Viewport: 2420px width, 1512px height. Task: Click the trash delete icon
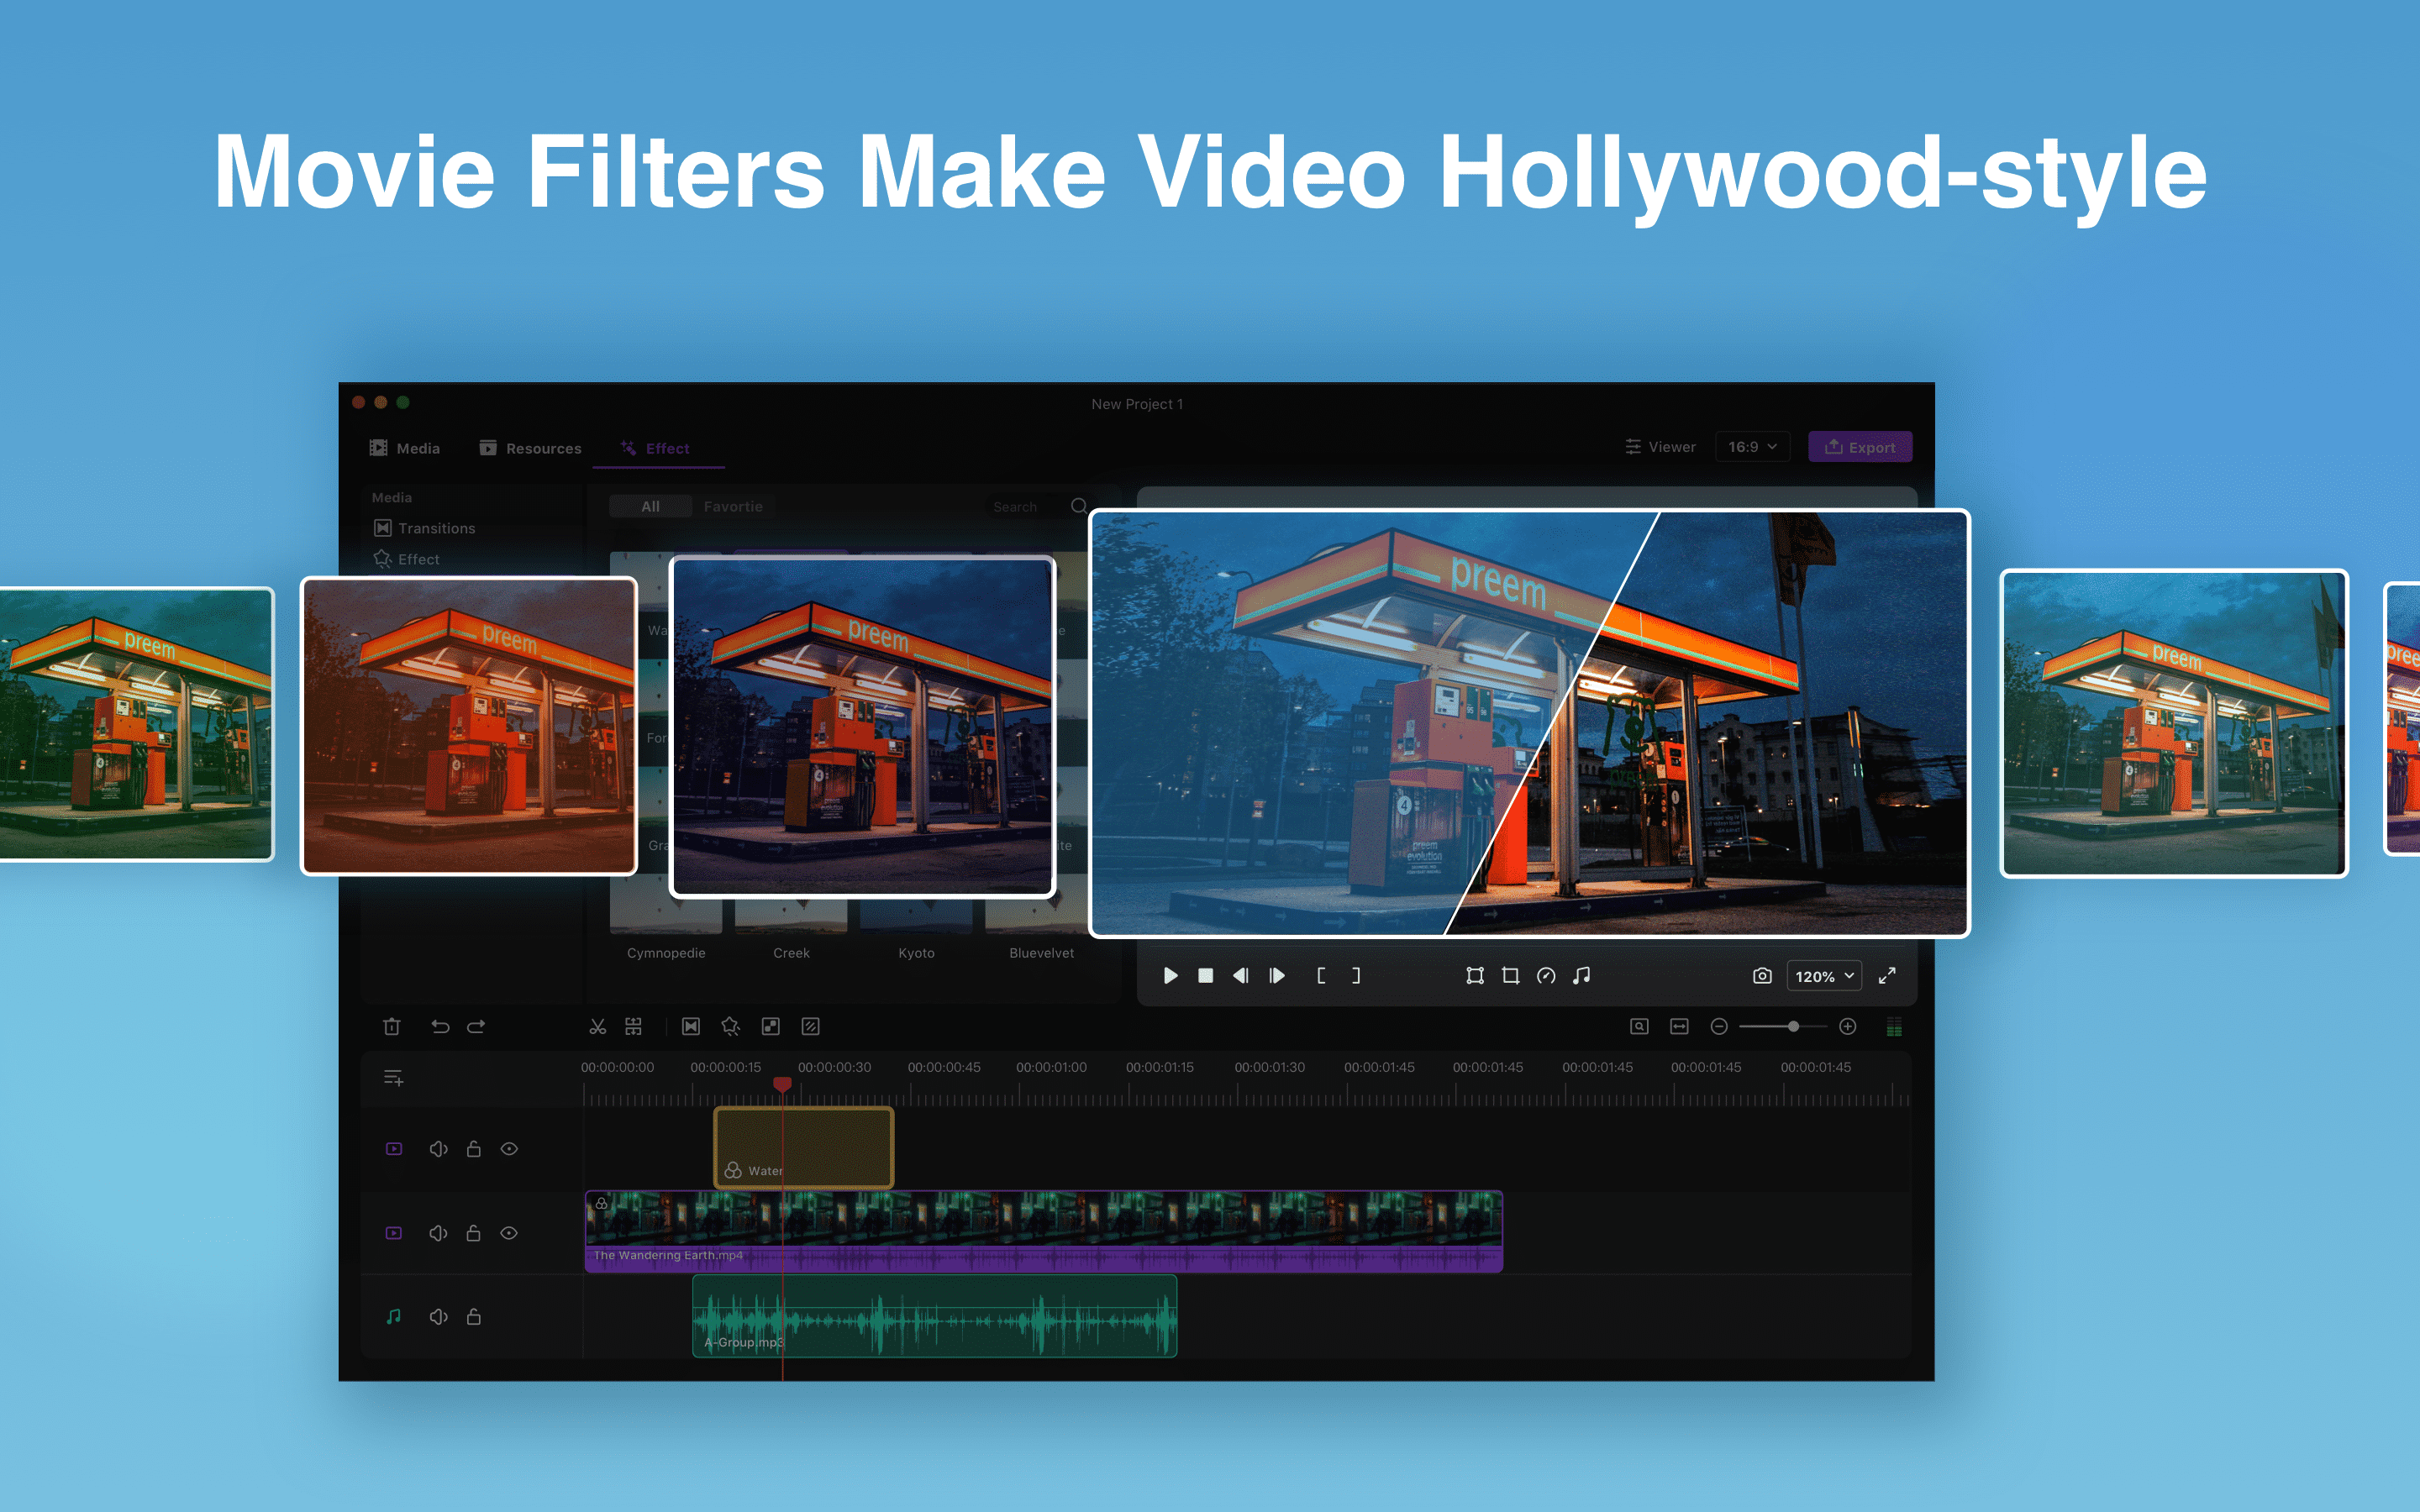[x=392, y=1027]
